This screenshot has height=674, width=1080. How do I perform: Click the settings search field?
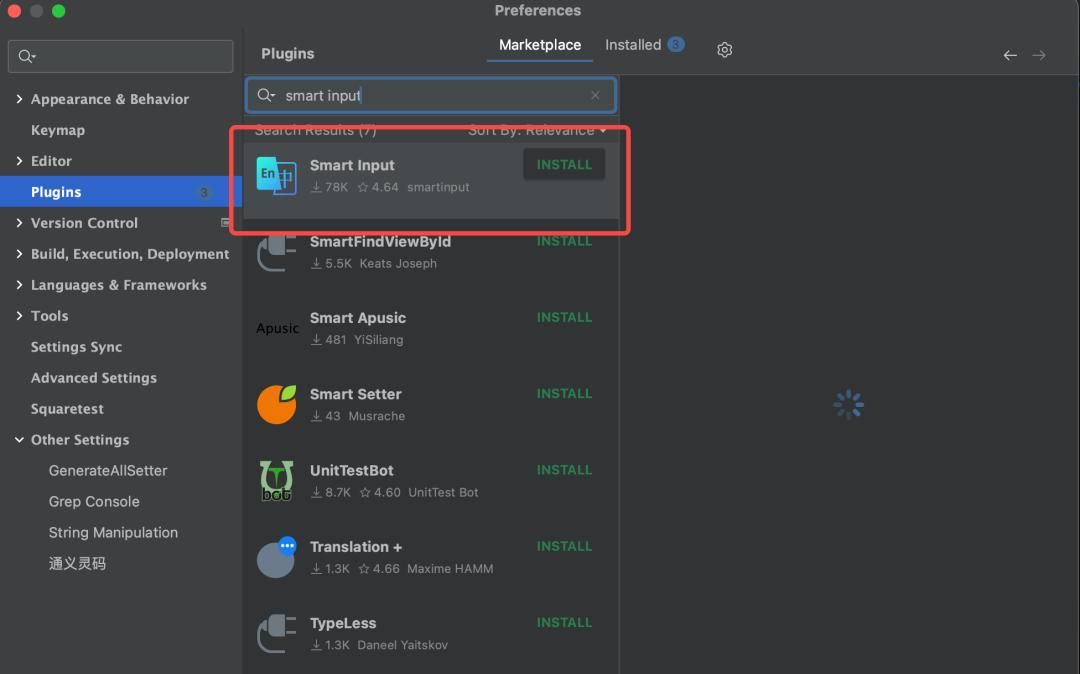tap(120, 56)
